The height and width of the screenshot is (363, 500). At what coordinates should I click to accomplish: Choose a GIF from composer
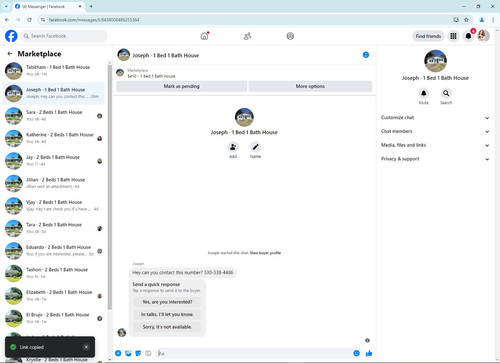click(148, 353)
